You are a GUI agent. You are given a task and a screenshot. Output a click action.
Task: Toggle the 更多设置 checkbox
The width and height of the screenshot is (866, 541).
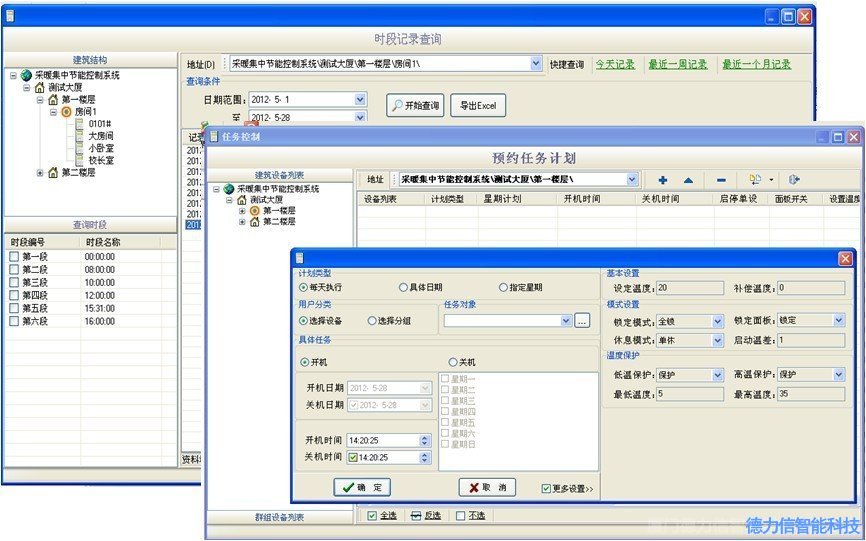point(546,488)
